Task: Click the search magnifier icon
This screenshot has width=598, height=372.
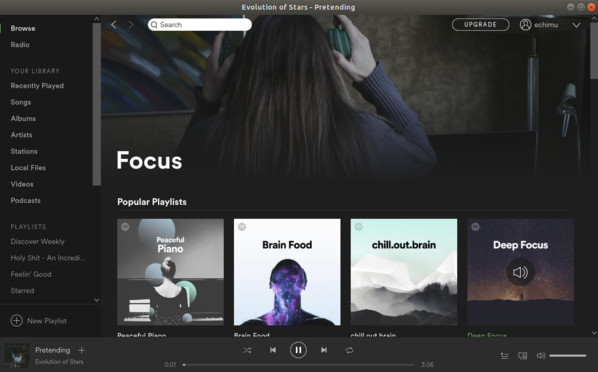Action: (154, 25)
